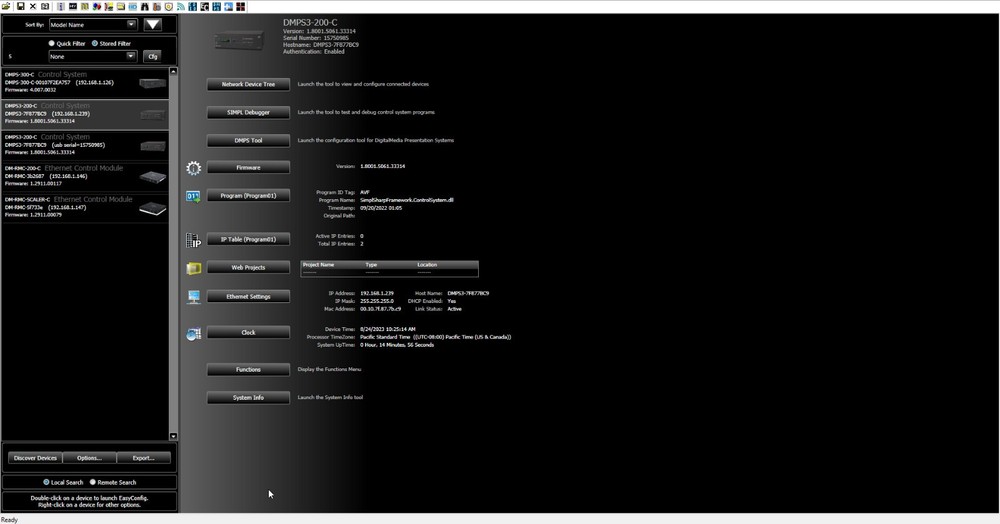Screen dimensions: 1000x524
Task: Click the gray i System Info toolbar icon
Action: tap(61, 6)
